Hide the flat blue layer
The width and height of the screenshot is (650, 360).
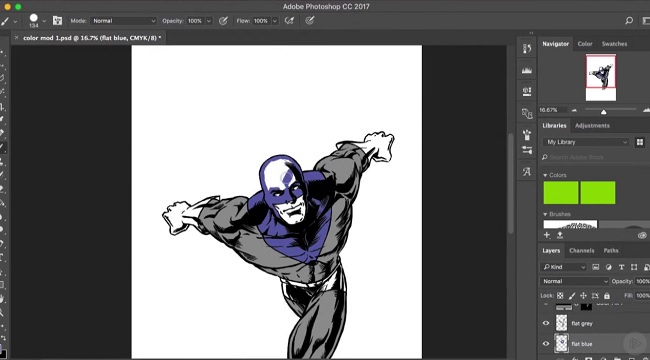coord(546,343)
